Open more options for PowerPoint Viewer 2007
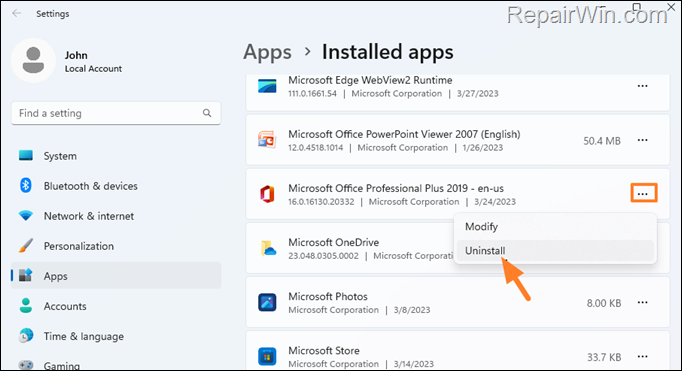Image resolution: width=682 pixels, height=371 pixels. pos(642,140)
